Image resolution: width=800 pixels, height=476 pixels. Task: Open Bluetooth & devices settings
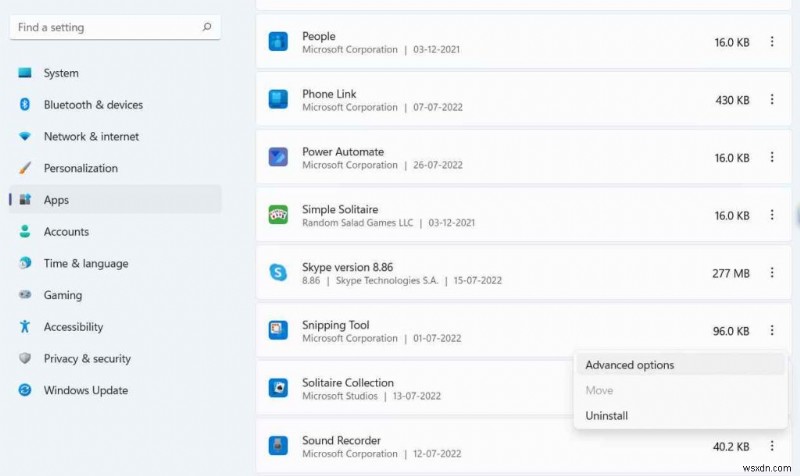click(x=93, y=105)
